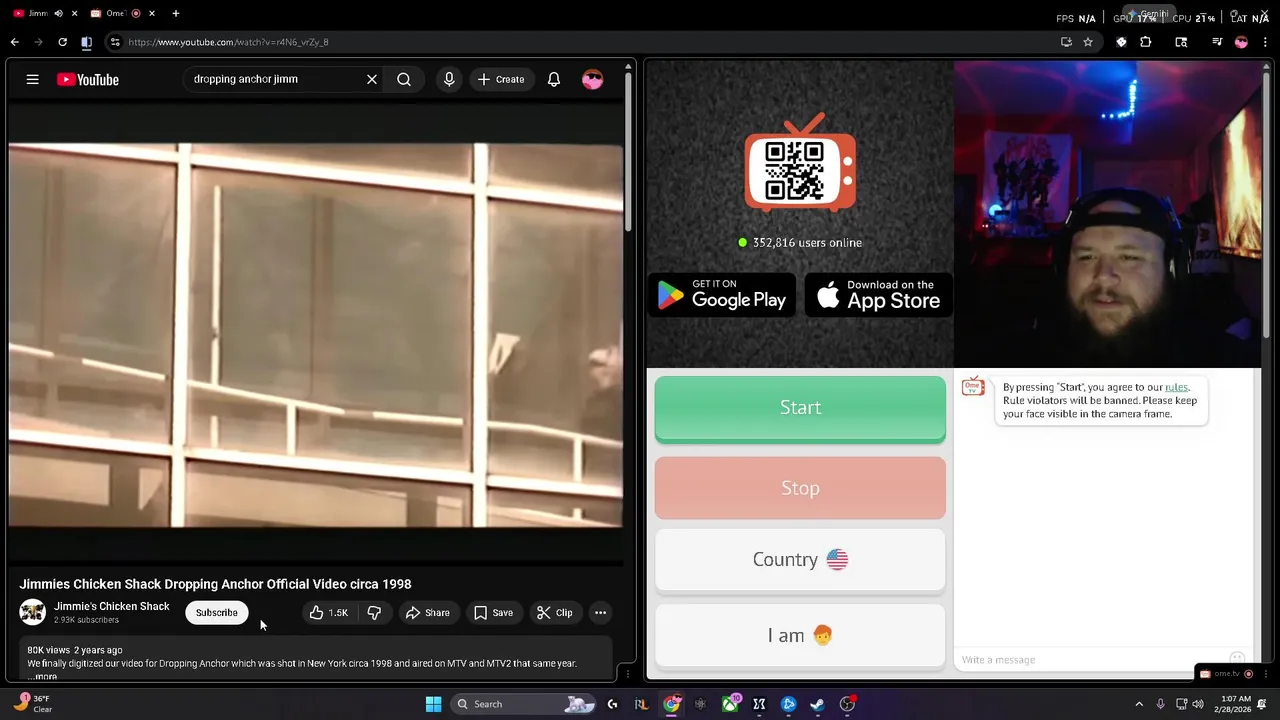Toggle the browser sidebar panel icon

pyautogui.click(x=86, y=42)
